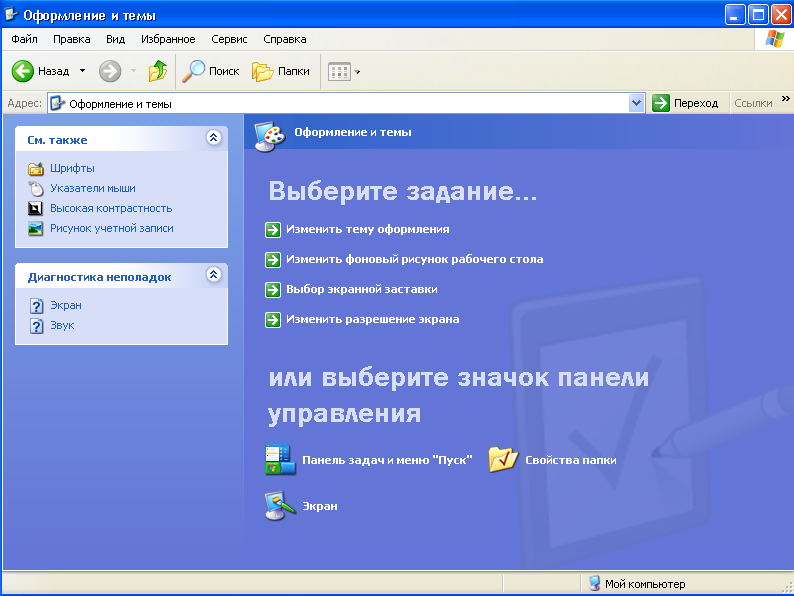Screen dimensions: 794x596
Task: Click arrow icon for desktop background task
Action: coord(273,260)
